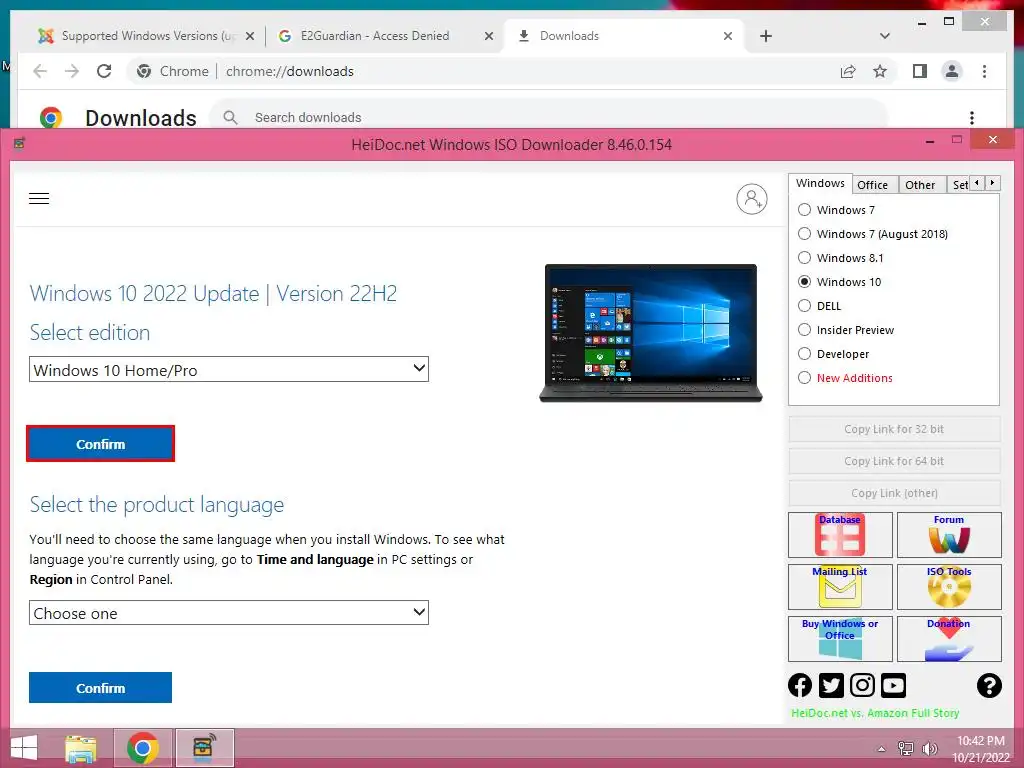Click the Search downloads field

pos(549,118)
